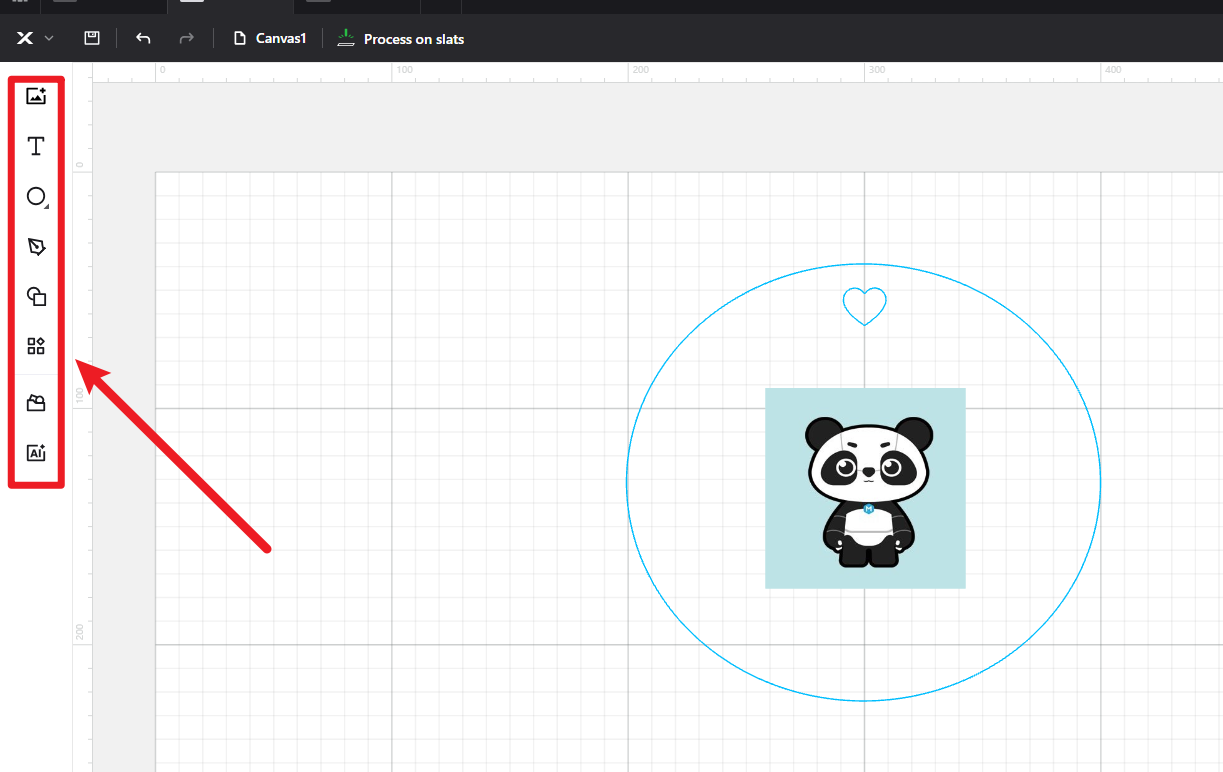The width and height of the screenshot is (1223, 772).
Task: Undo the last action
Action: [143, 38]
